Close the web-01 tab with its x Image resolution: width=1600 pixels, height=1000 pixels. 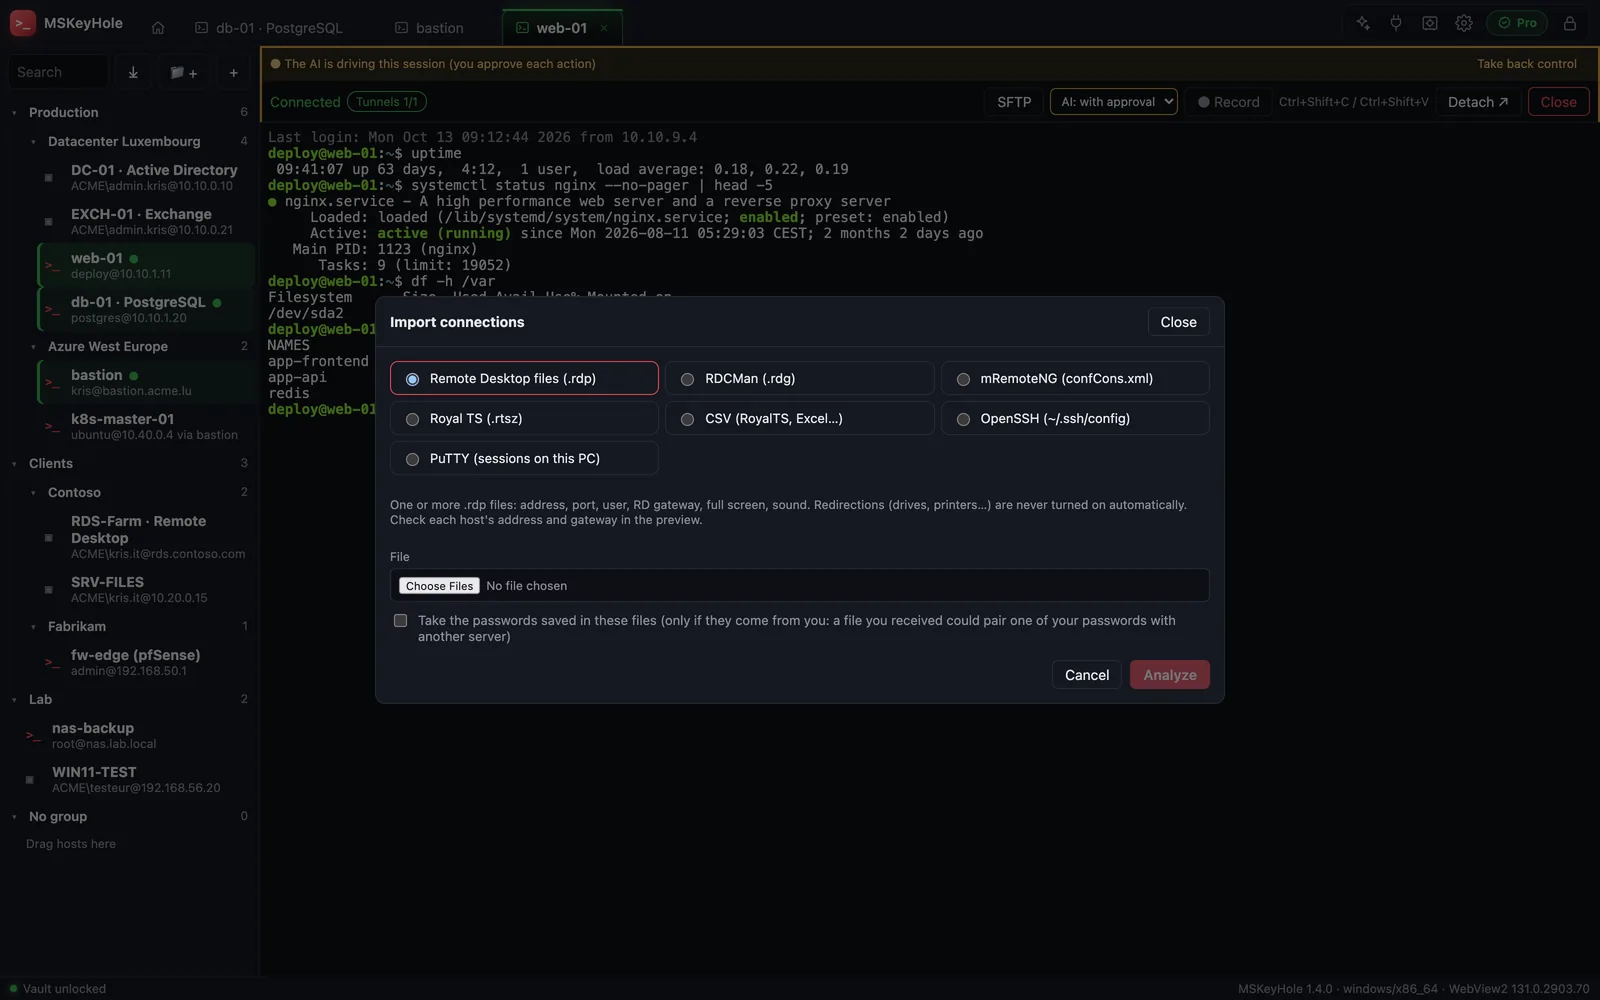point(604,28)
